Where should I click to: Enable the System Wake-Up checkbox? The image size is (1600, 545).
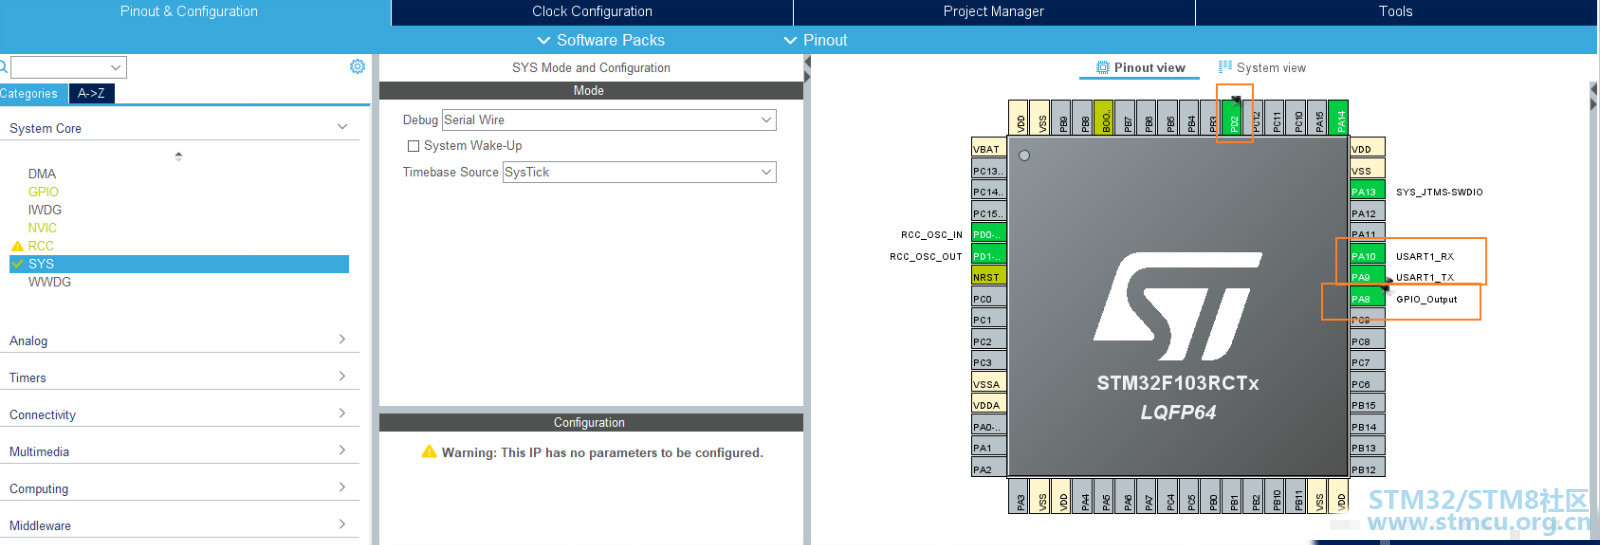[x=413, y=146]
